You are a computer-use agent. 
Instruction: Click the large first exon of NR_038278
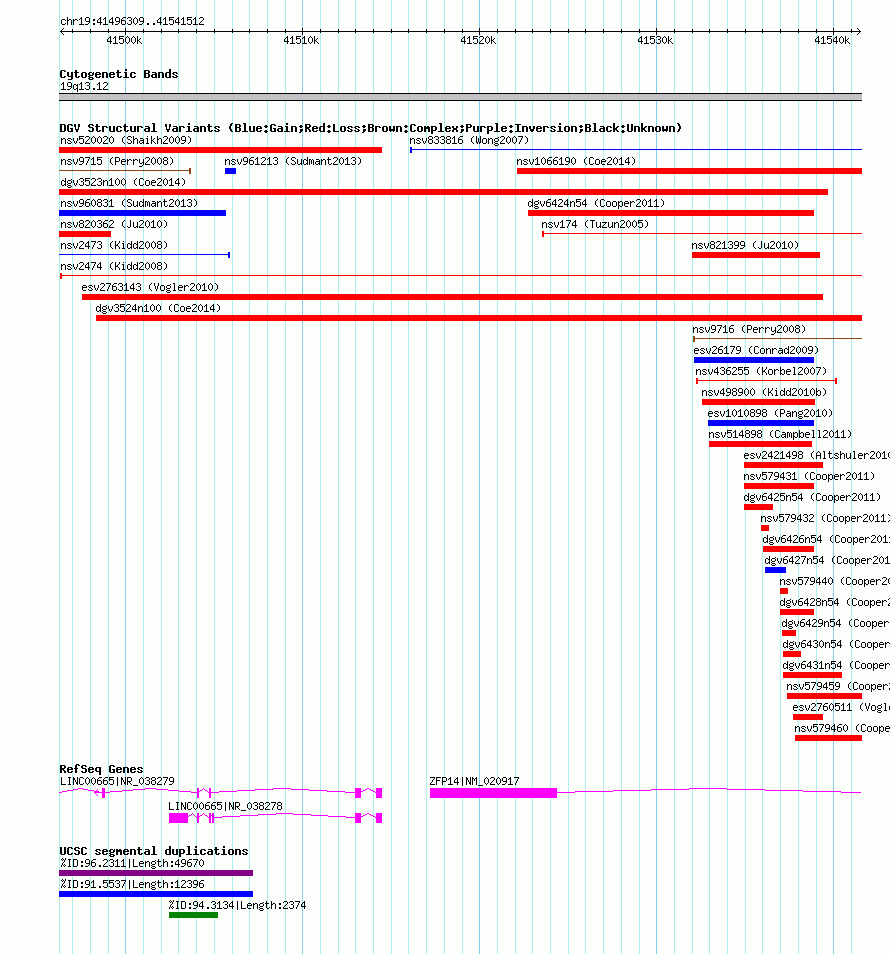point(178,818)
